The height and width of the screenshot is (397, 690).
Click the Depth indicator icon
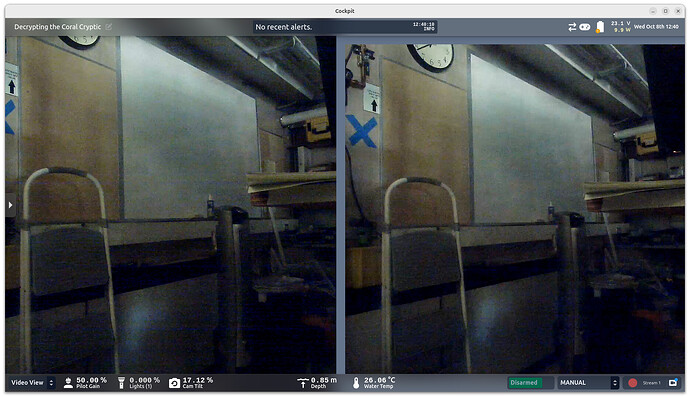click(303, 383)
